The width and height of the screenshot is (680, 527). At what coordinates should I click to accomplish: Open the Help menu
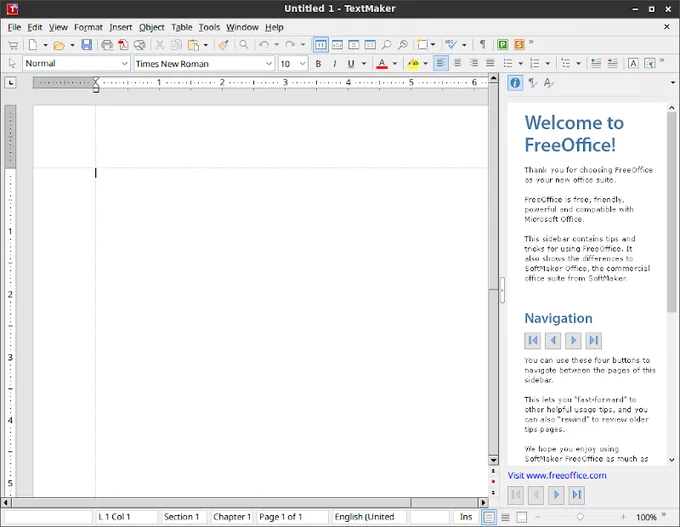pos(274,27)
